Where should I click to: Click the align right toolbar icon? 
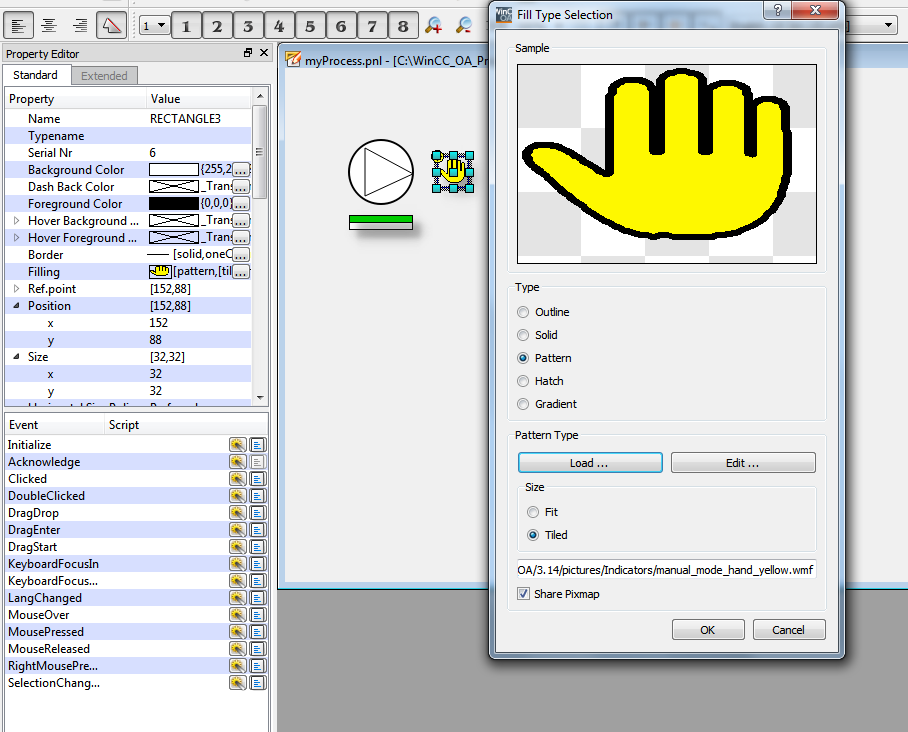81,25
